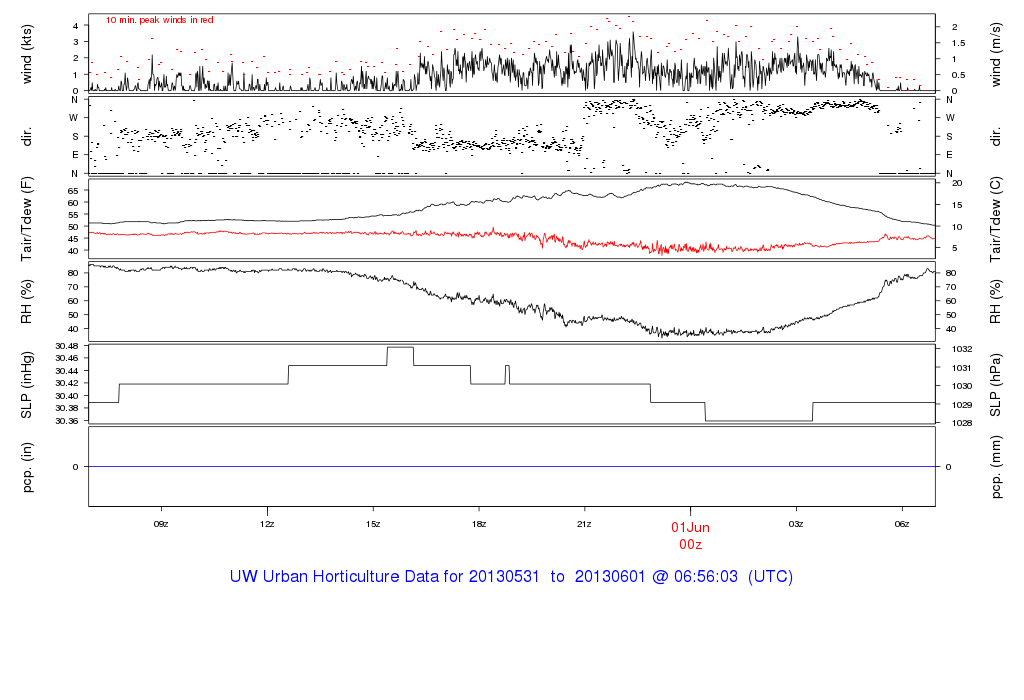Select the red '01Jun' date label
This screenshot has height=700, width=1024.
690,528
